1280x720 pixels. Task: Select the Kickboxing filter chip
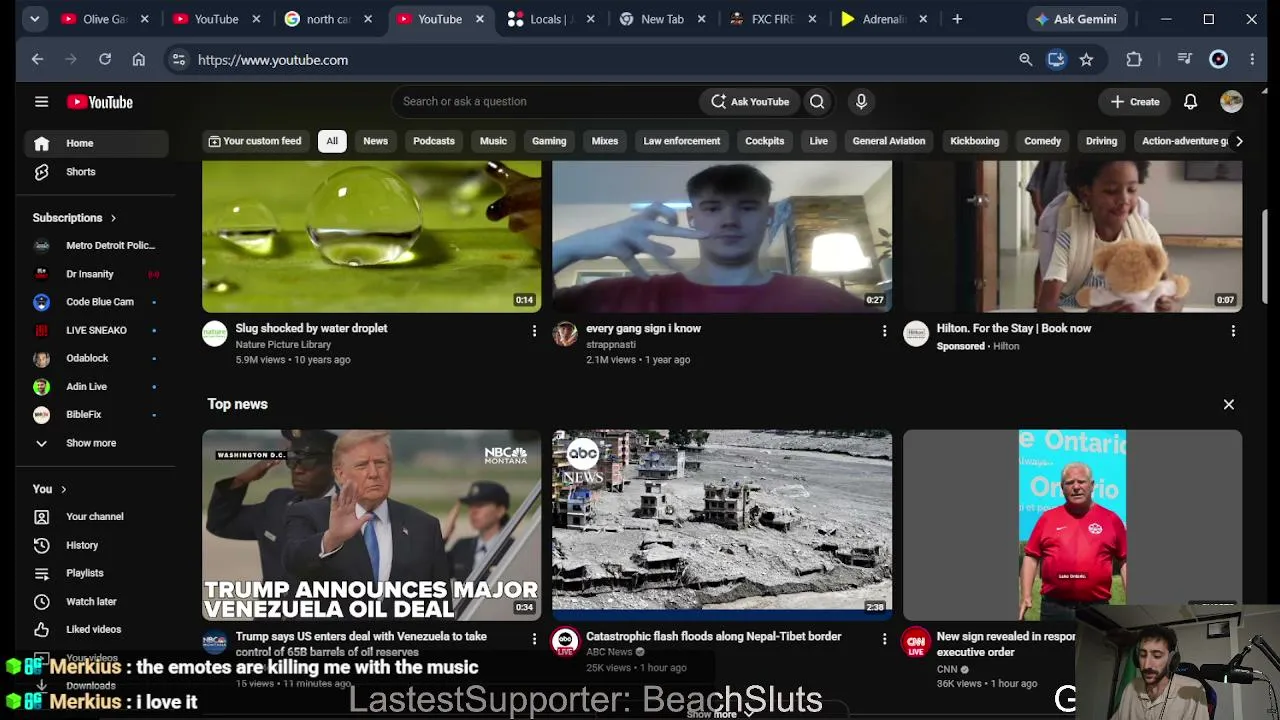974,141
